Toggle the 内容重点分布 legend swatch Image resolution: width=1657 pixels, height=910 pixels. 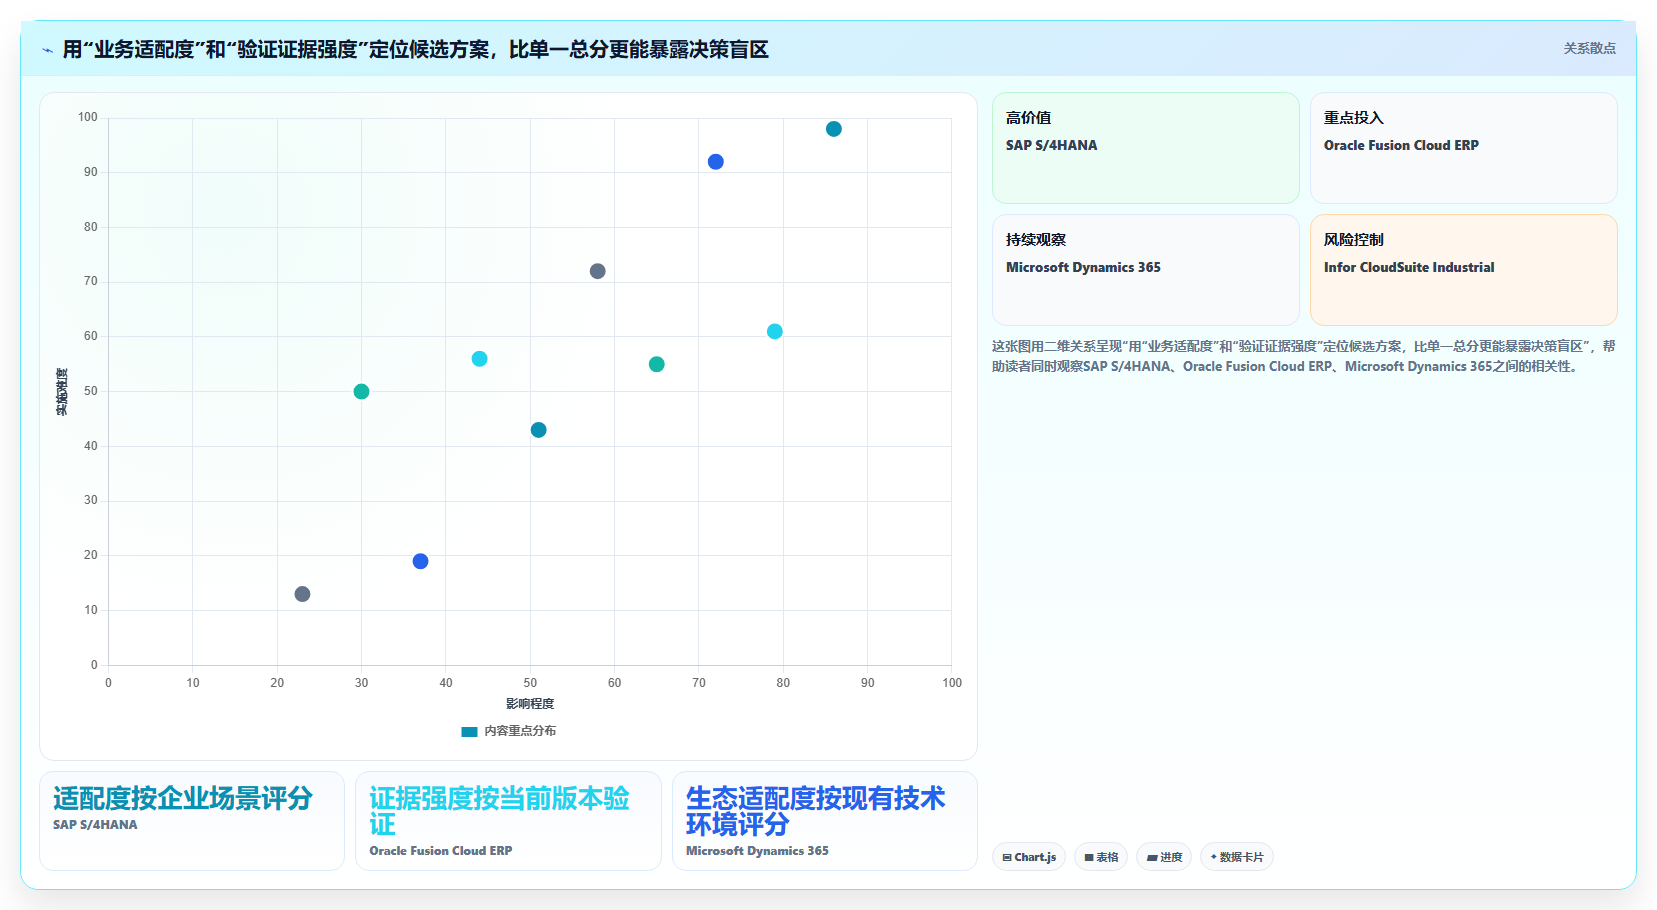tap(469, 731)
